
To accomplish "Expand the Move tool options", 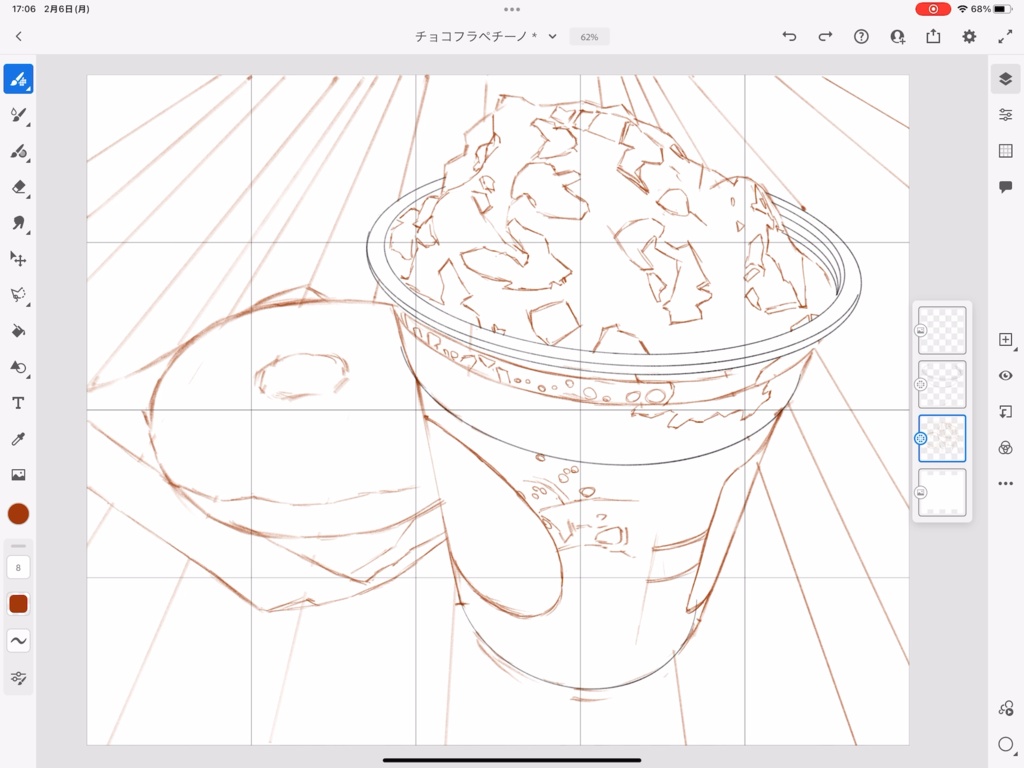I will (18, 260).
